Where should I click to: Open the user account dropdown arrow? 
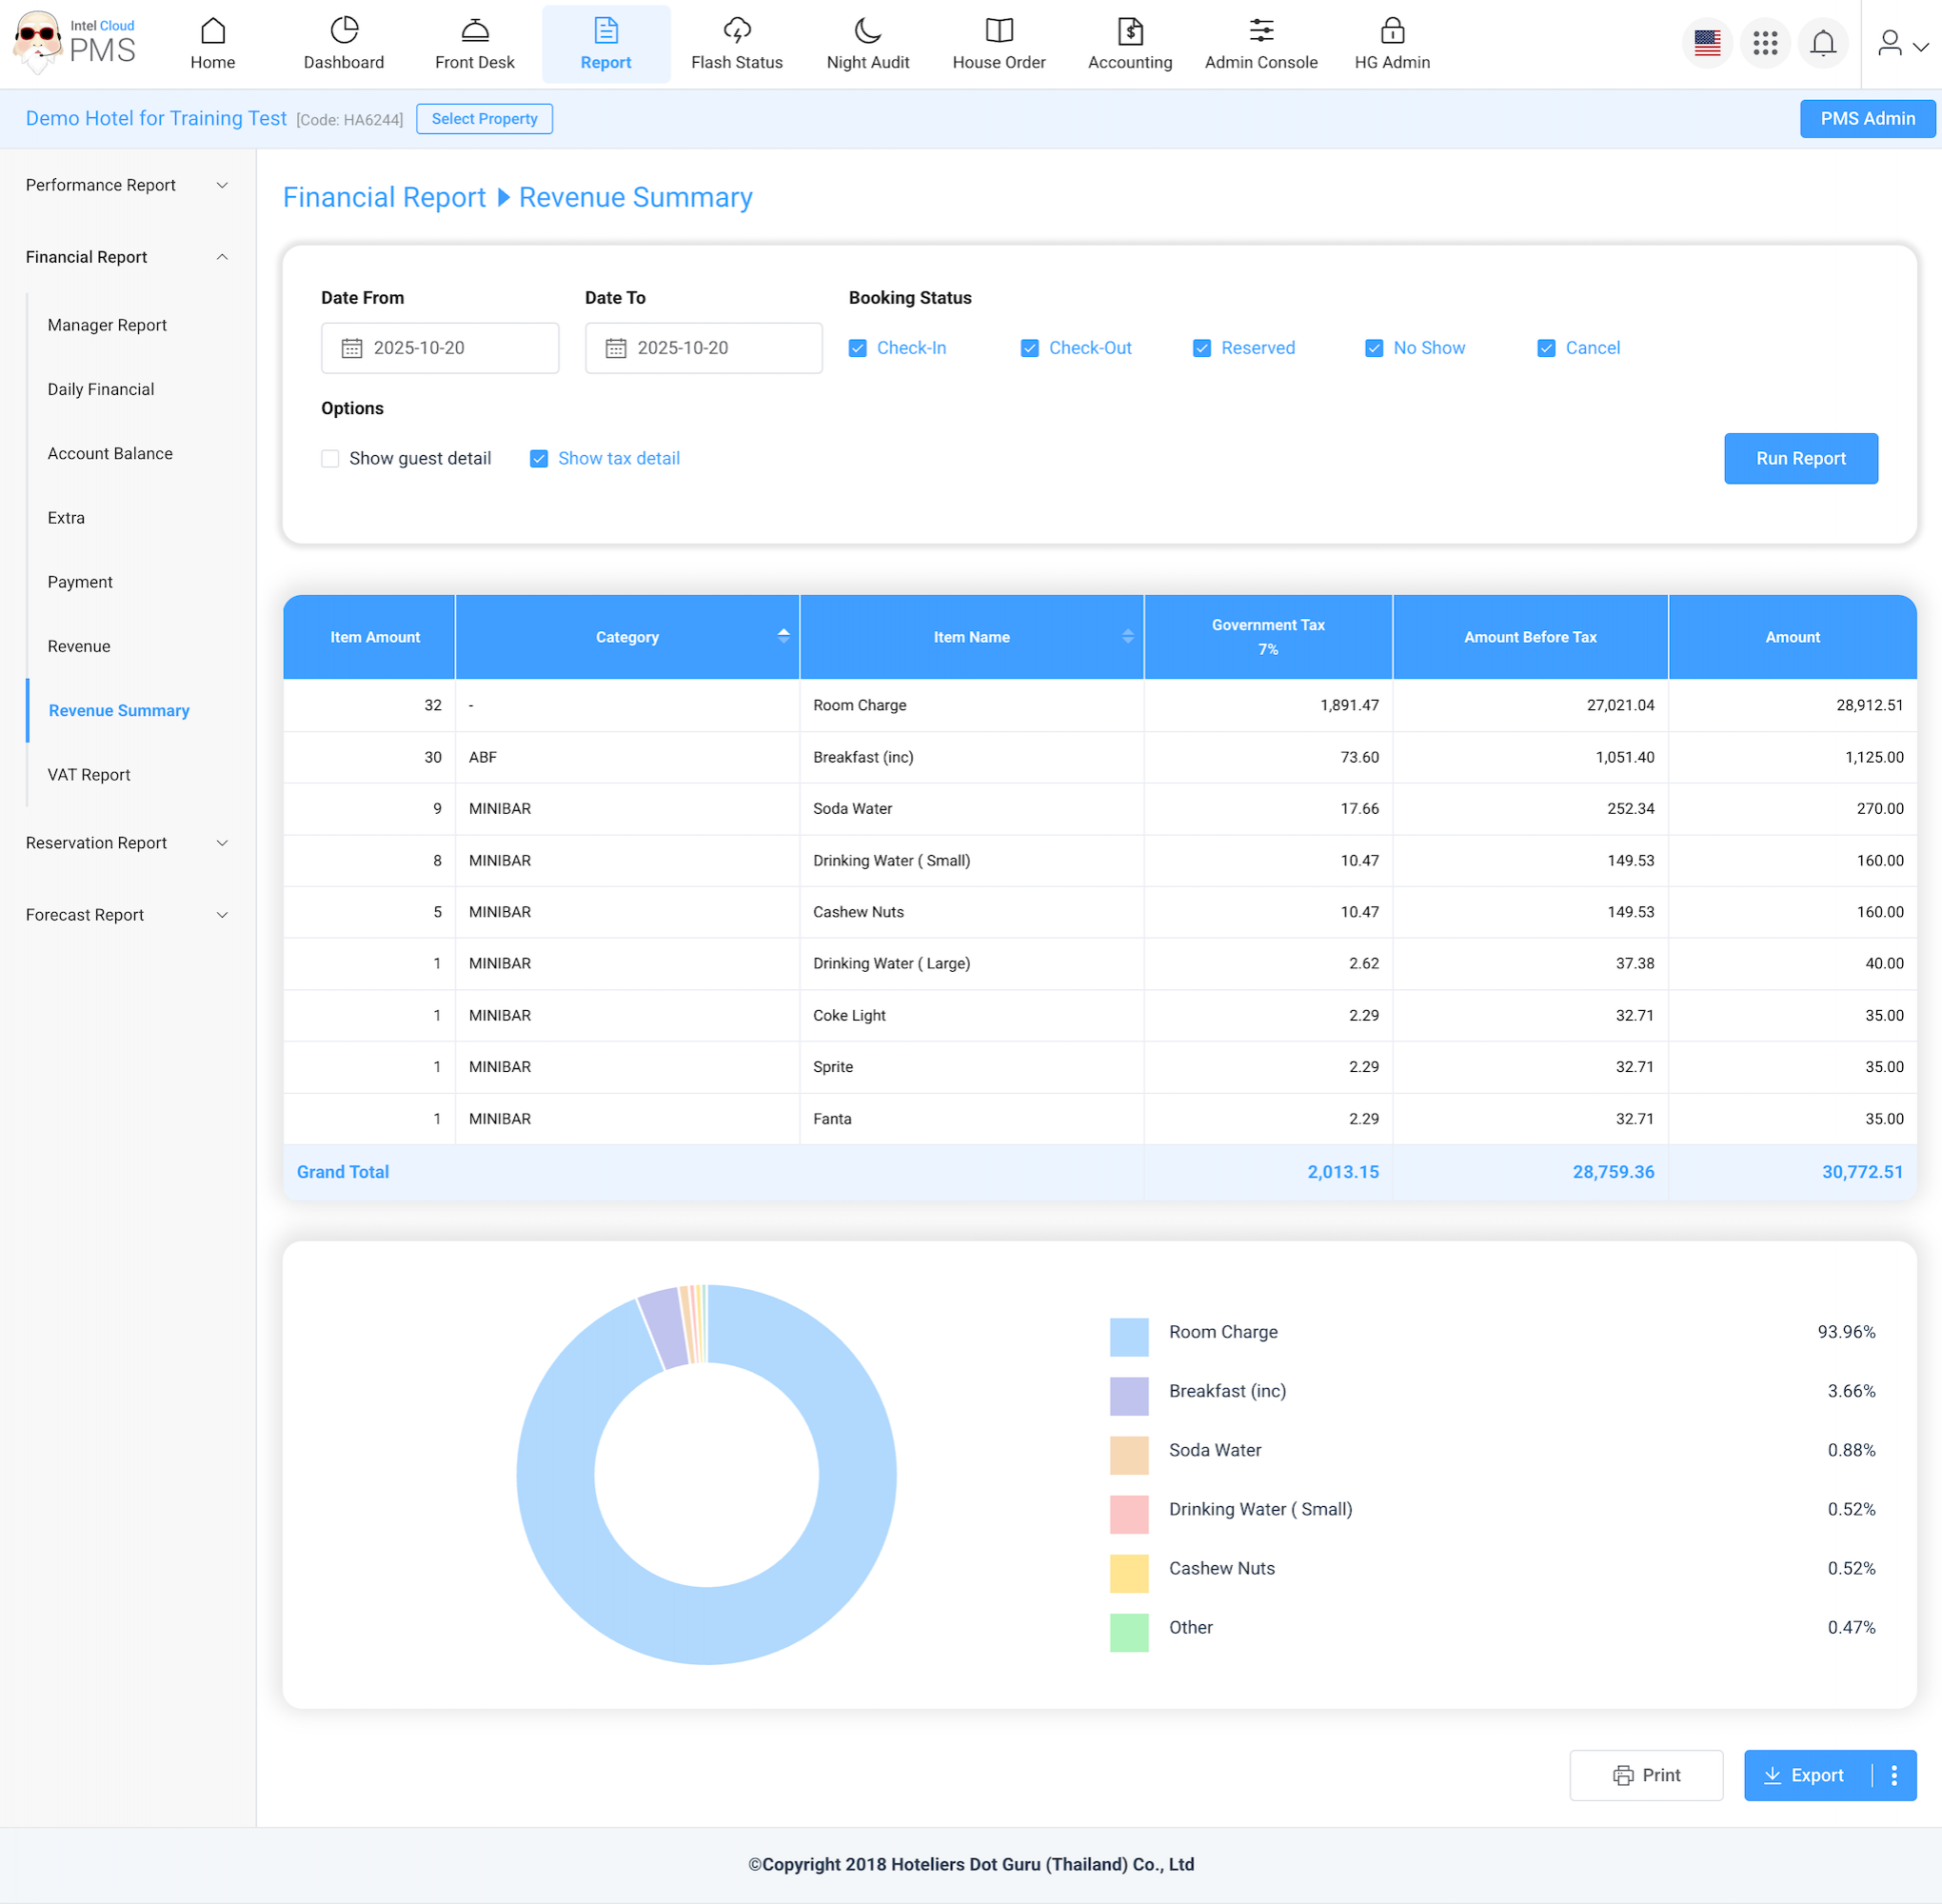tap(1920, 46)
